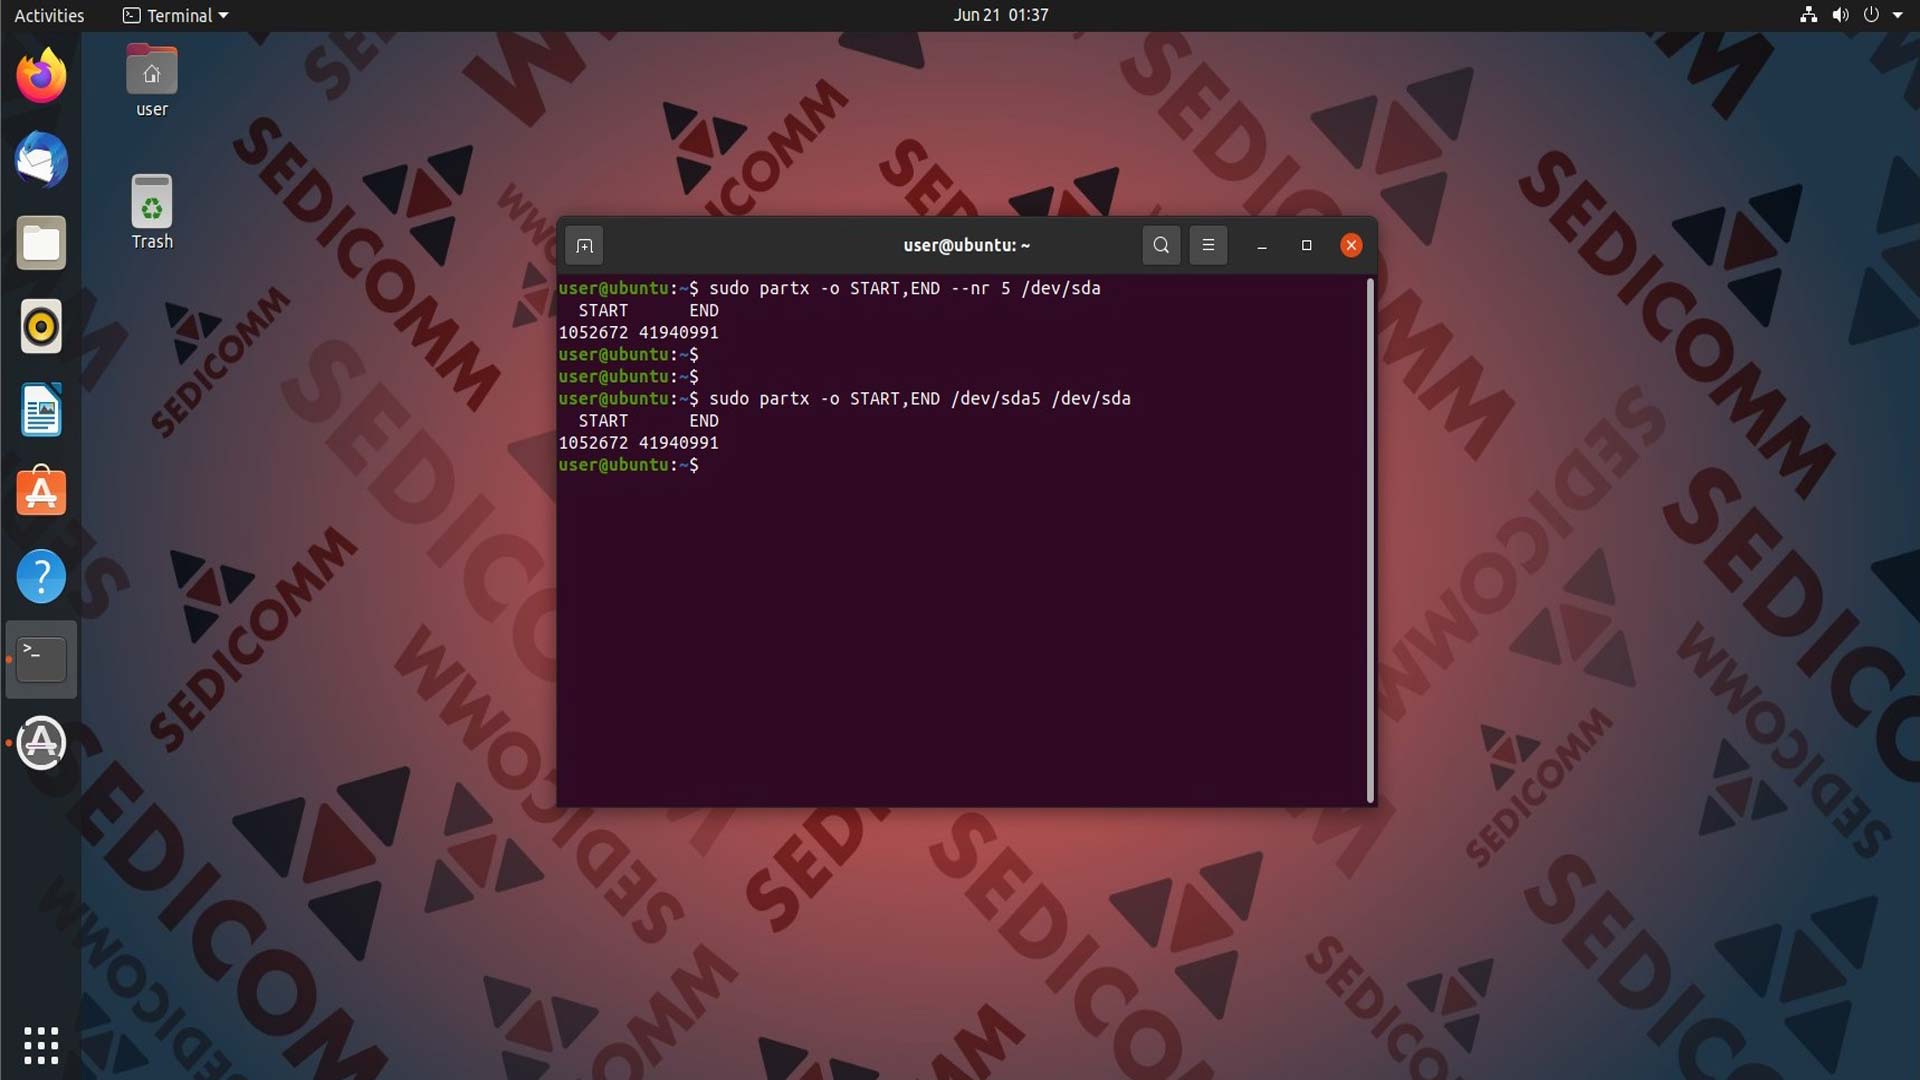Minimize the terminal window
The image size is (1920, 1080).
1262,245
